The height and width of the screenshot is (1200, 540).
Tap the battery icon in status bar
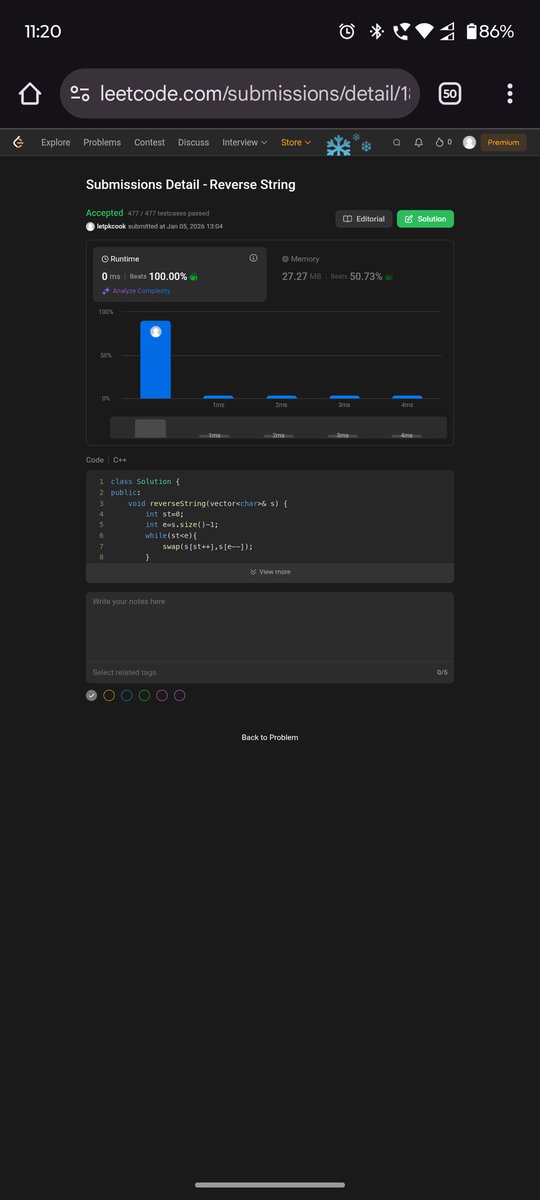pyautogui.click(x=470, y=32)
